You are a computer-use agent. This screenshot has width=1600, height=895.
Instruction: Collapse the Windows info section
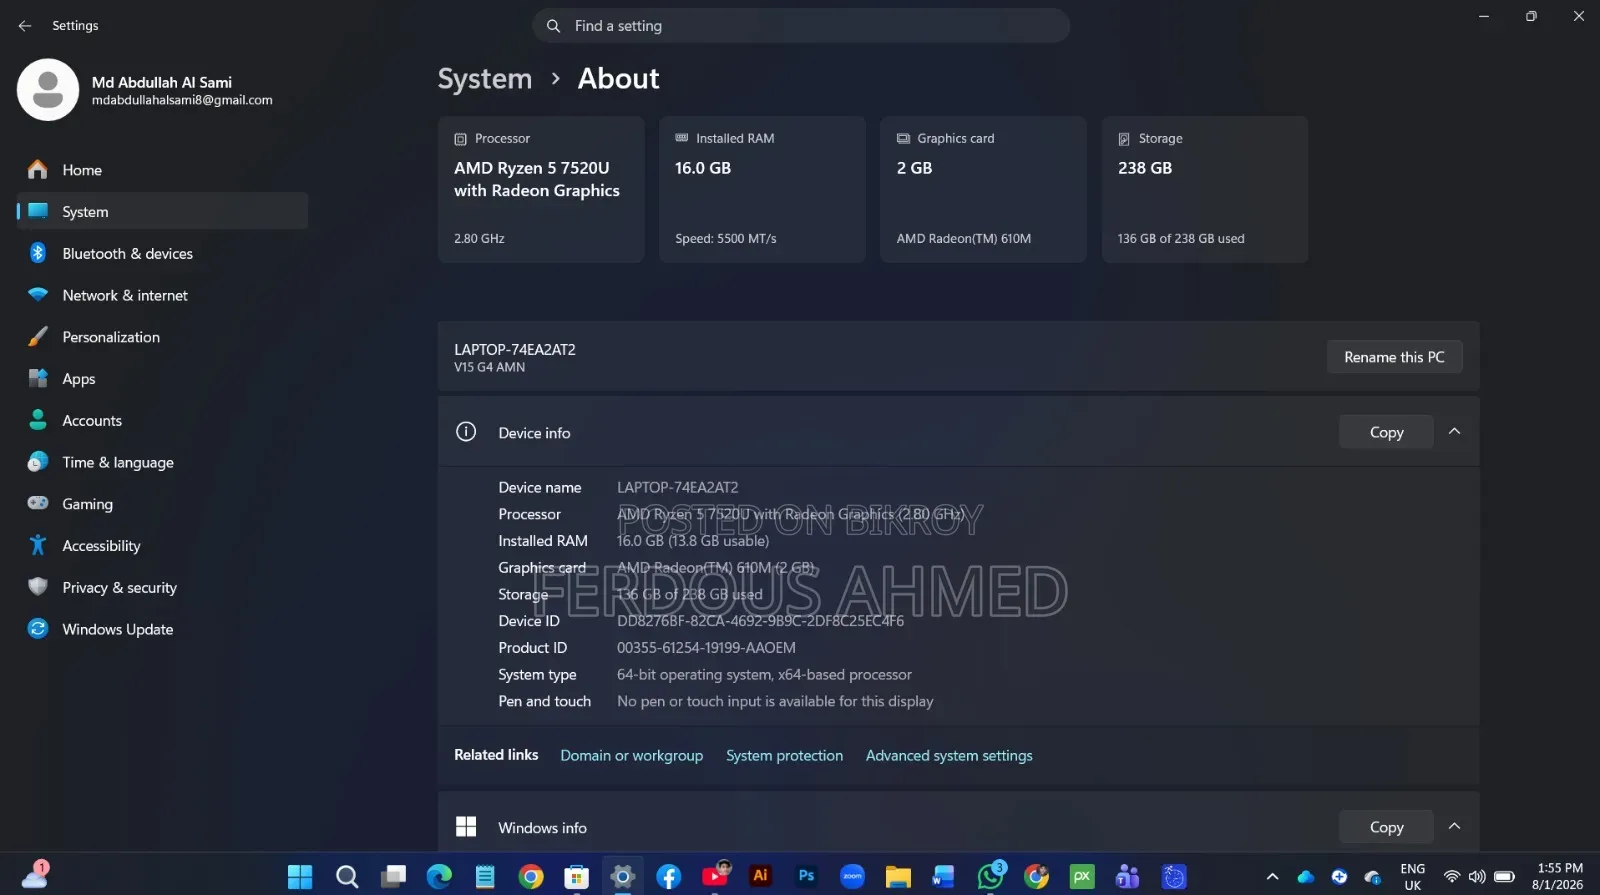tap(1455, 827)
